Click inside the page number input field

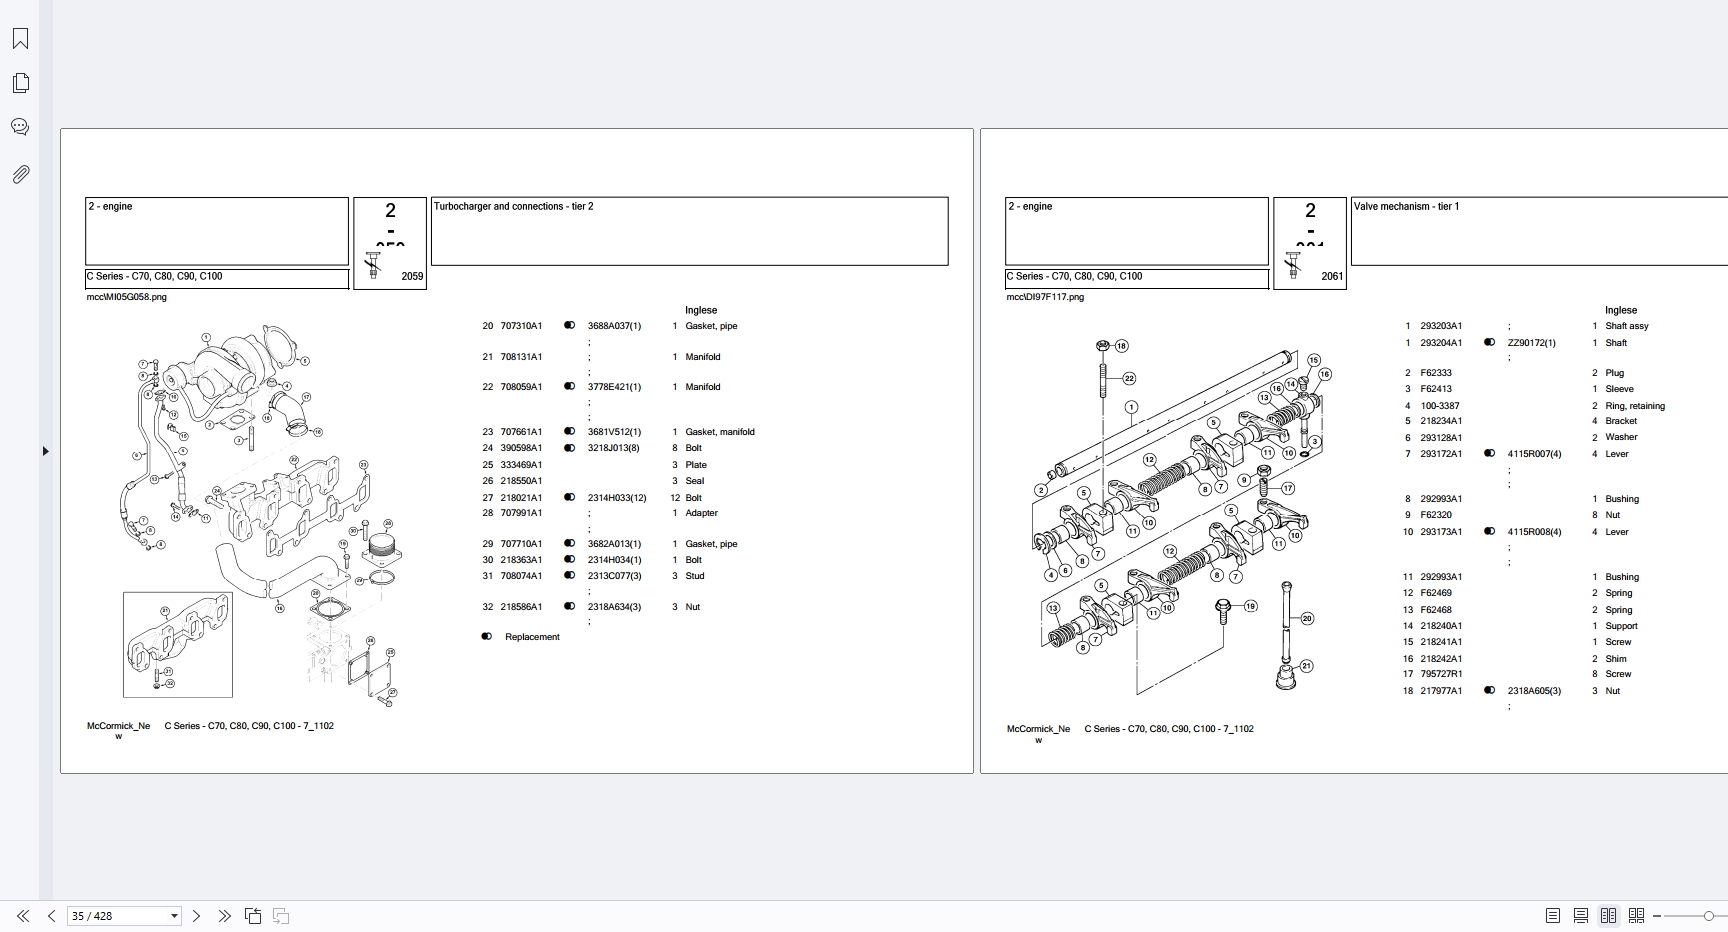(110, 915)
